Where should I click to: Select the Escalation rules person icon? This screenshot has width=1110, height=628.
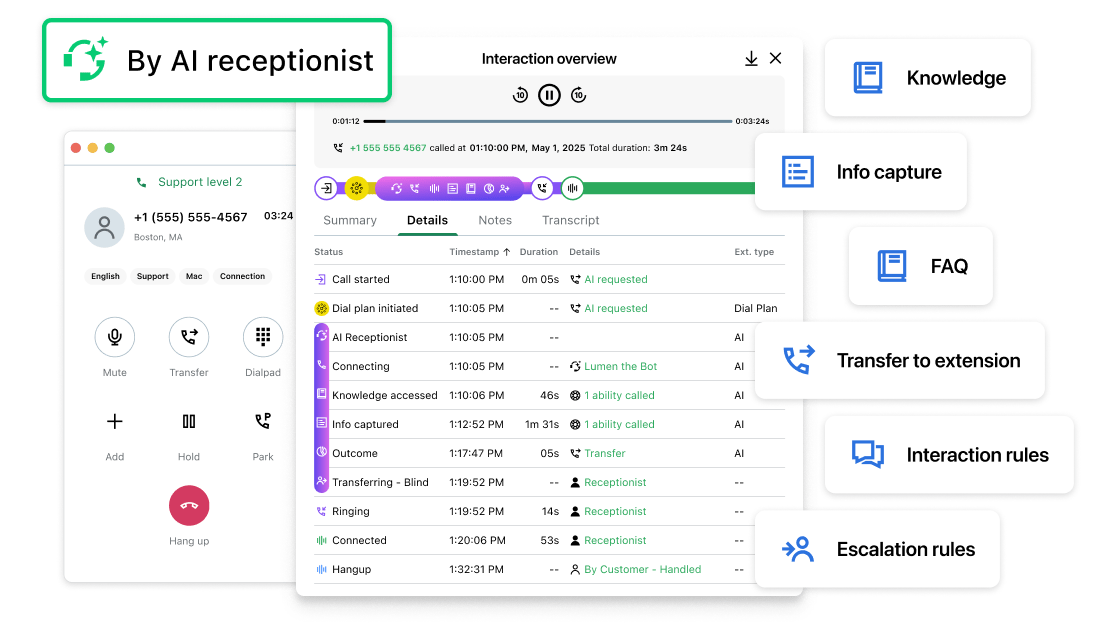797,548
